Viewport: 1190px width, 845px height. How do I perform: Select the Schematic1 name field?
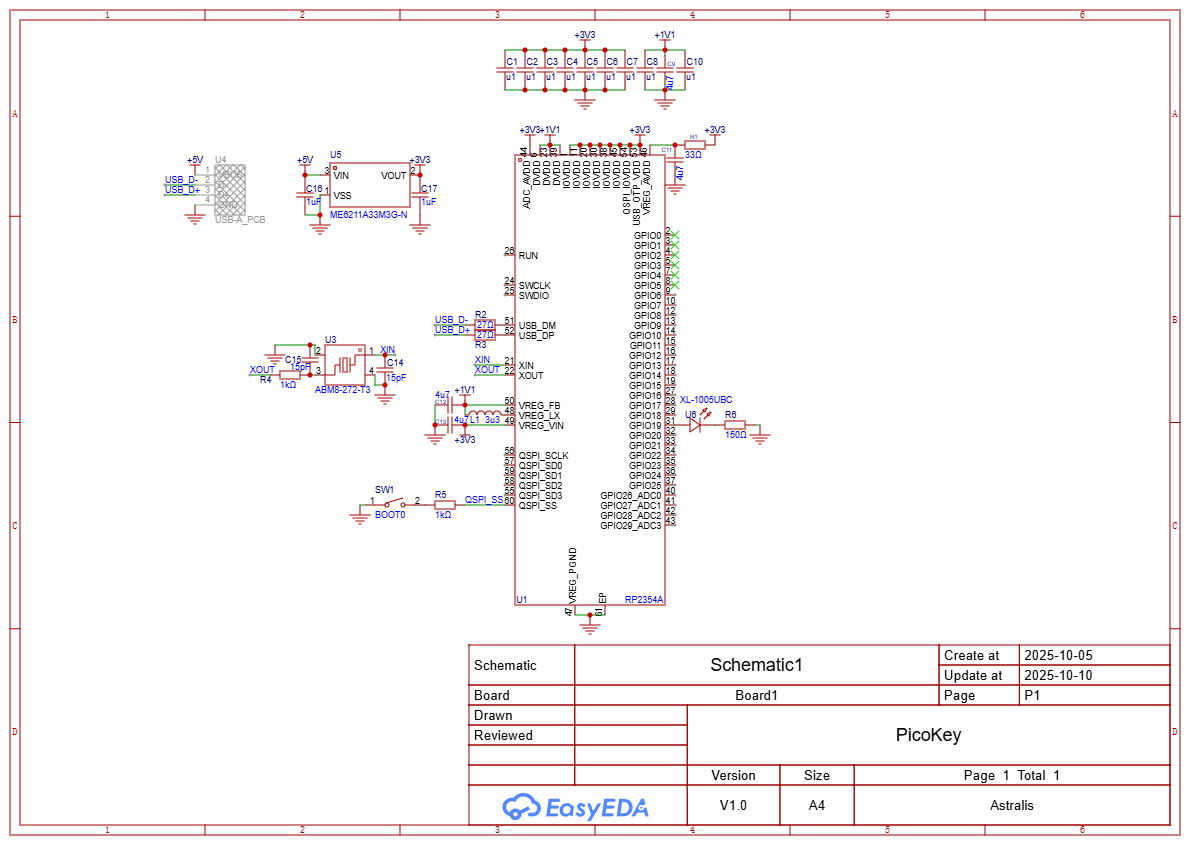tap(756, 665)
